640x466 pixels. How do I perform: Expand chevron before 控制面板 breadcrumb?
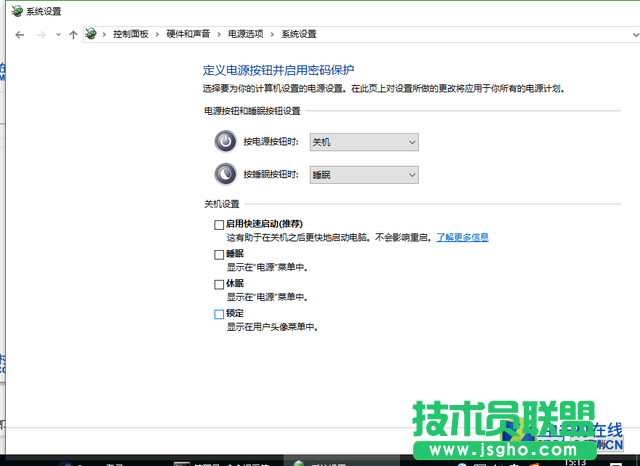tap(104, 34)
